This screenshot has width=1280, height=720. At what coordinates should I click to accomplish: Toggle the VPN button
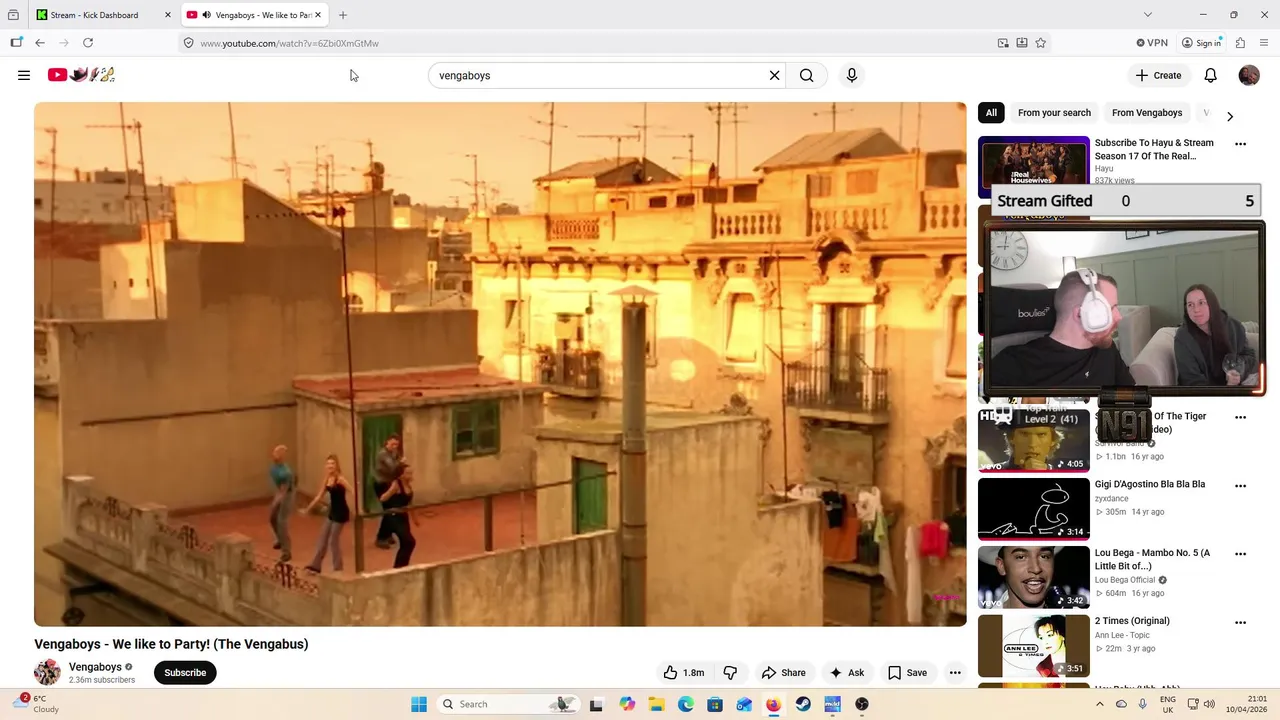(x=1152, y=43)
